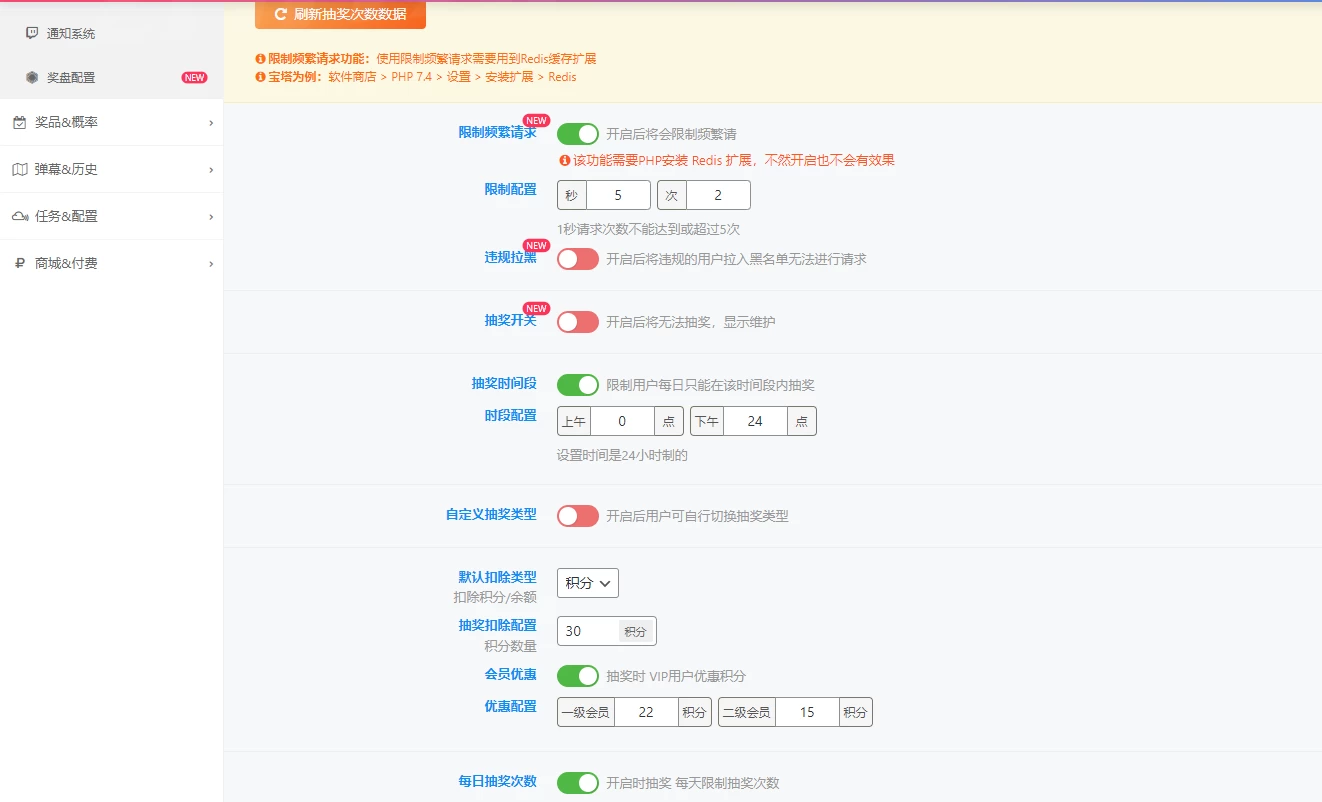1322x802 pixels.
Task: Enable the 违规拉黑 blacklist toggle
Action: (578, 259)
